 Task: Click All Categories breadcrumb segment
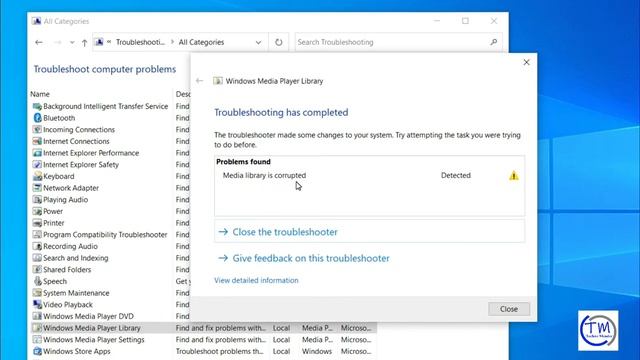pyautogui.click(x=201, y=42)
